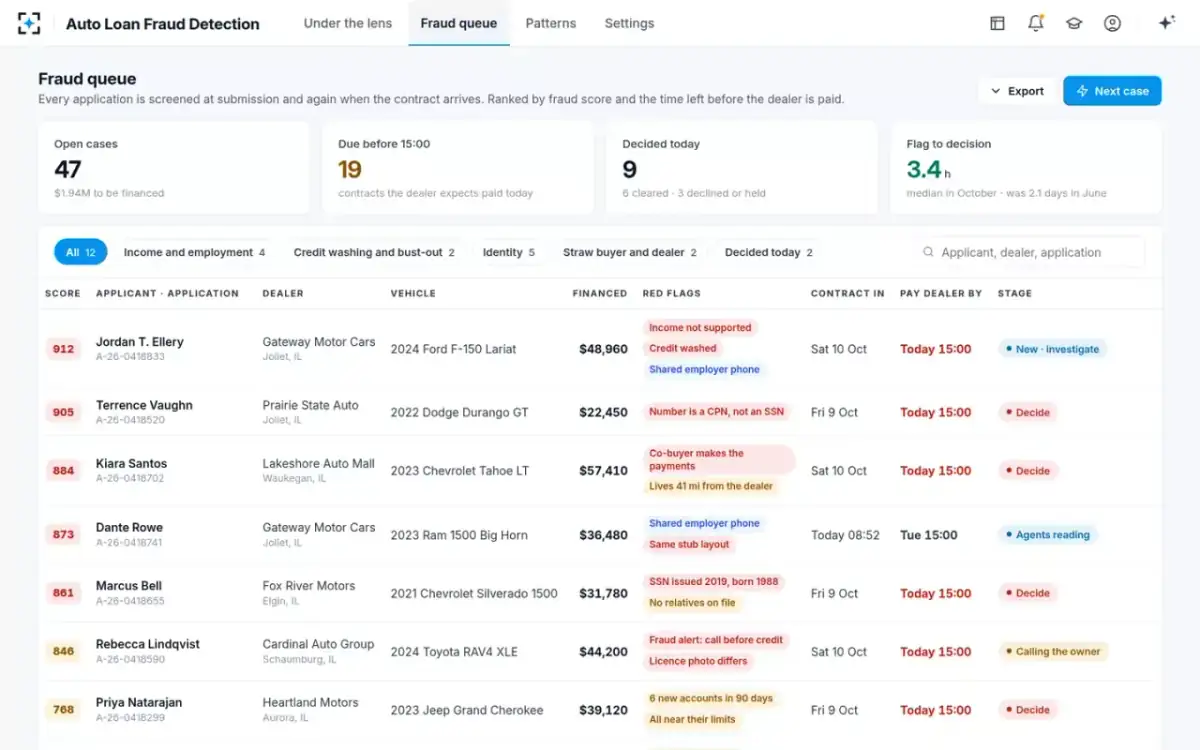Click the Licence photo differs flag
Screen dimensions: 1200x750
[x=698, y=661]
